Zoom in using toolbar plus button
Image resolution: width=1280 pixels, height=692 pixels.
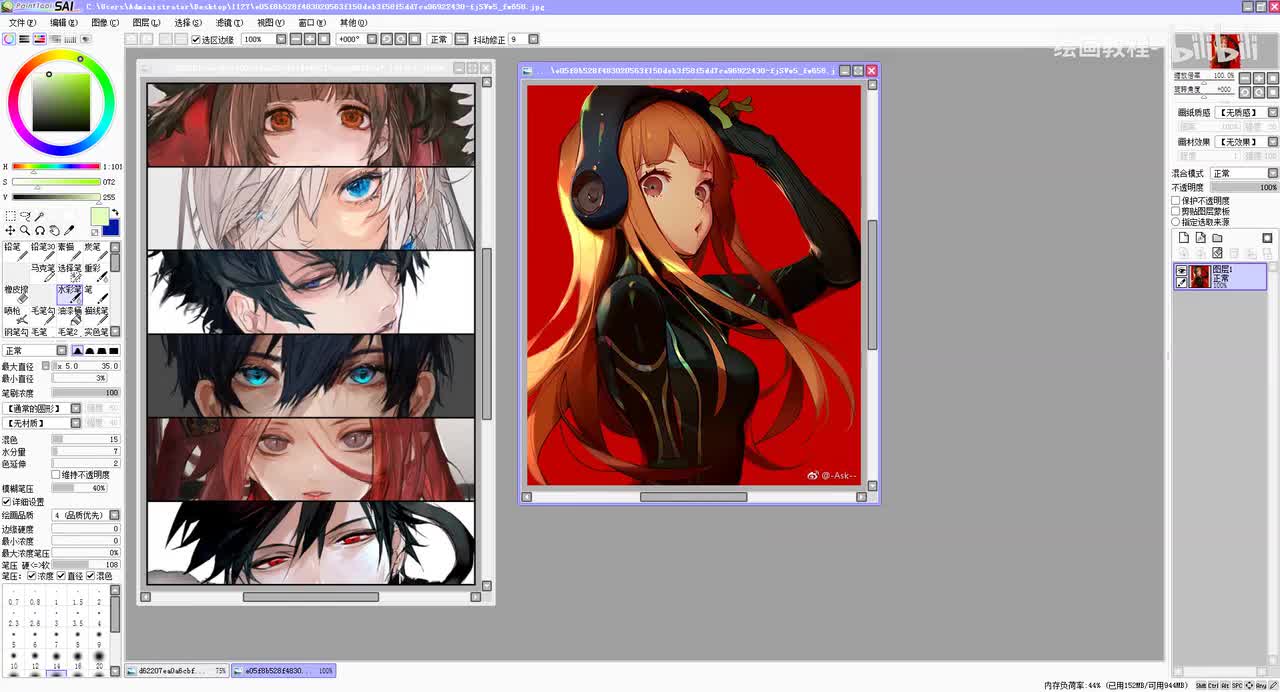[x=310, y=39]
